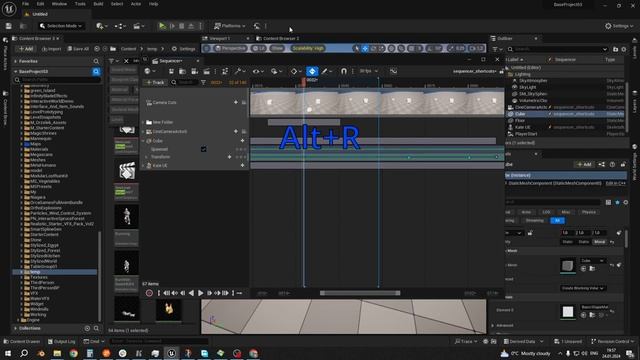Toggle the highlighted auto-key button in Sequencer
The height and width of the screenshot is (360, 640).
[x=312, y=71]
